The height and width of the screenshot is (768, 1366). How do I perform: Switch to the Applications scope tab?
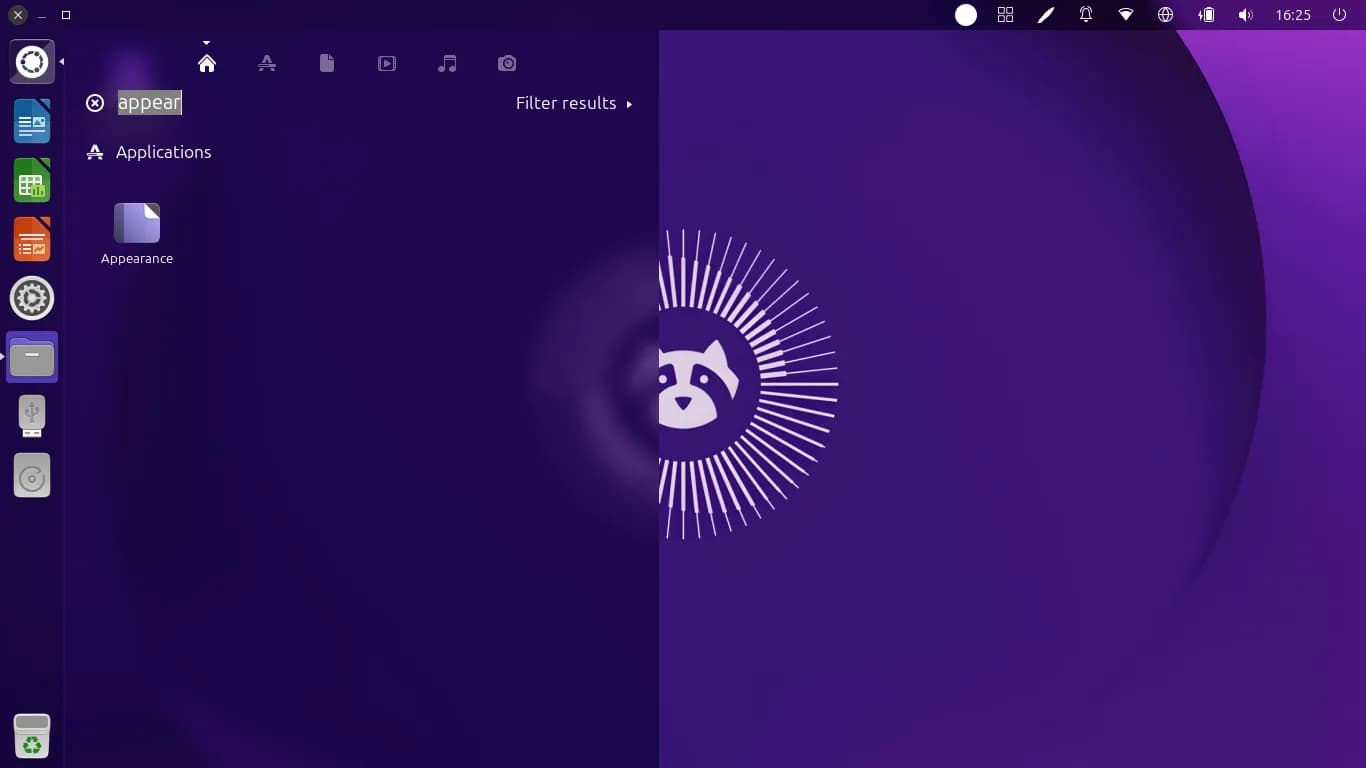267,63
